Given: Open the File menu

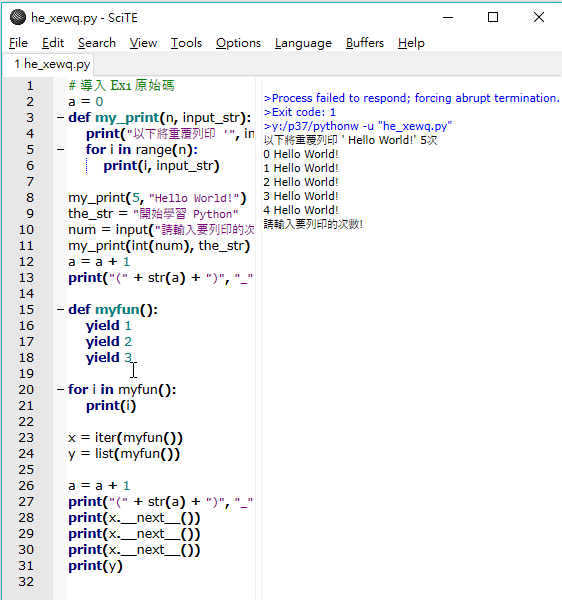Looking at the screenshot, I should tap(18, 43).
